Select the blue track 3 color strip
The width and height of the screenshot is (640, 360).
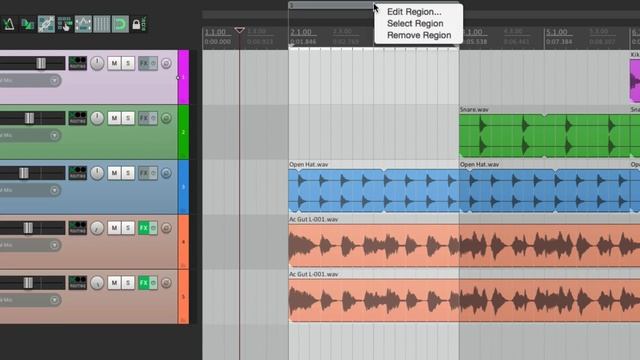183,187
